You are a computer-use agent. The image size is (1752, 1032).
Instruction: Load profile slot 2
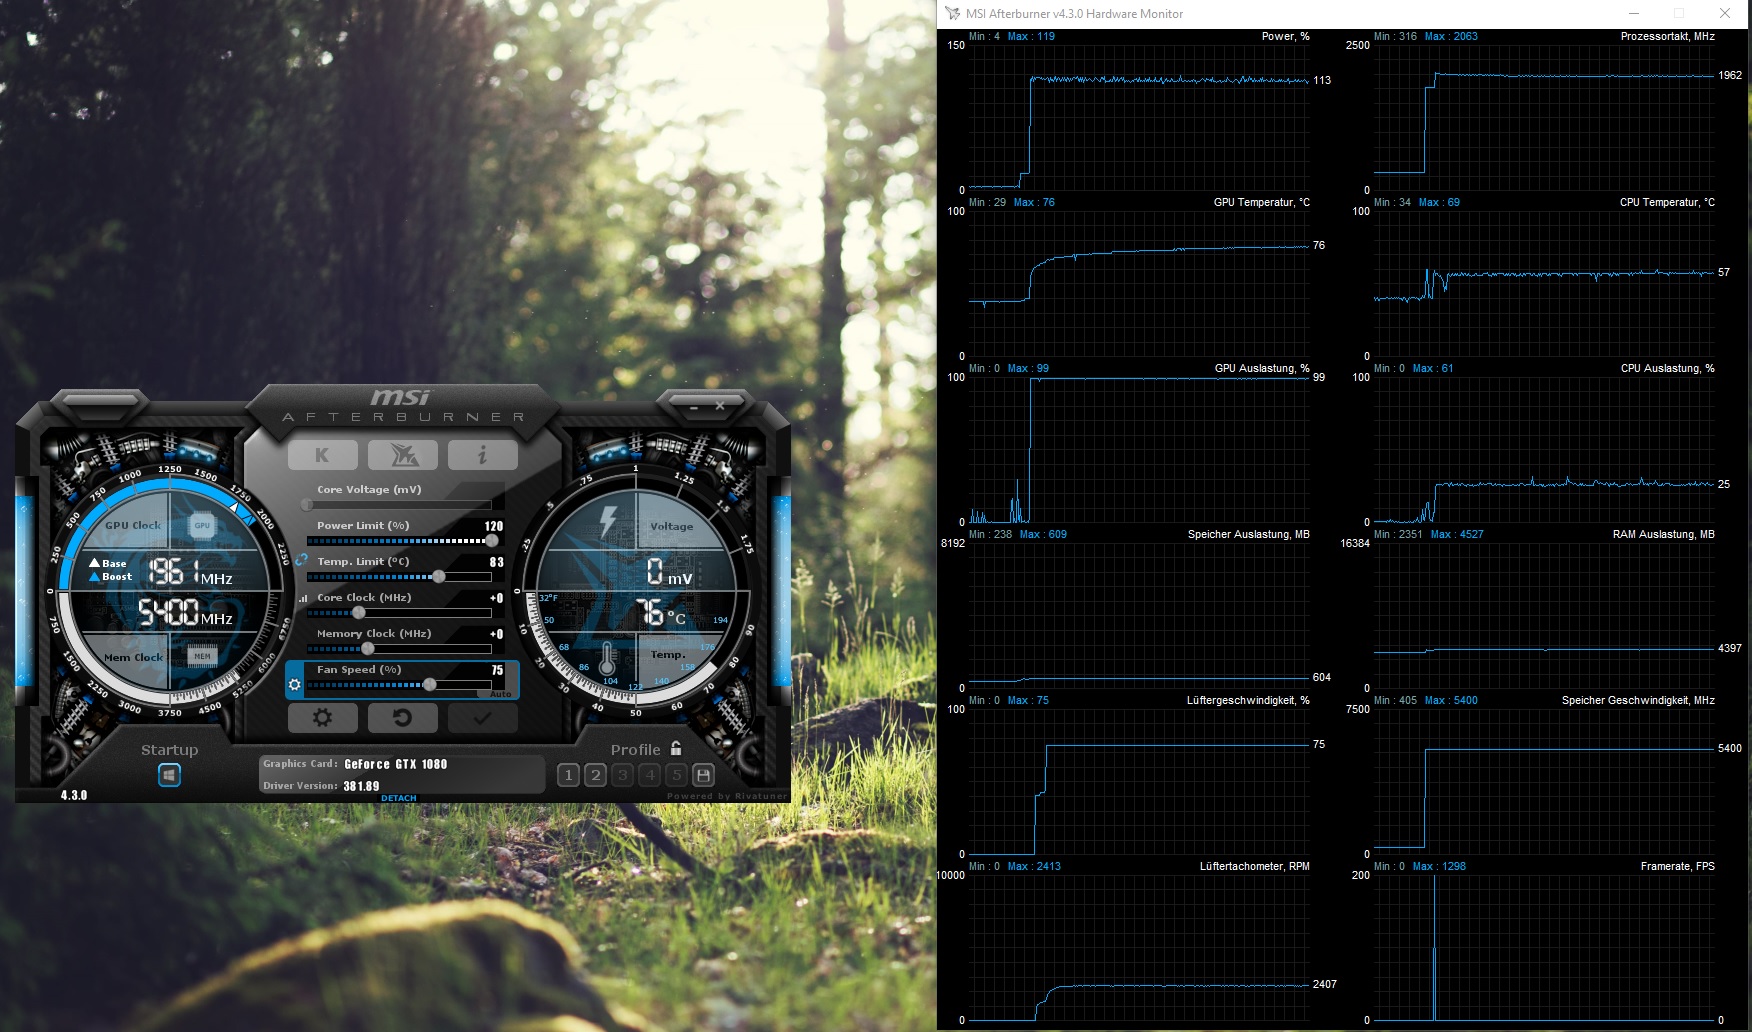pyautogui.click(x=595, y=775)
